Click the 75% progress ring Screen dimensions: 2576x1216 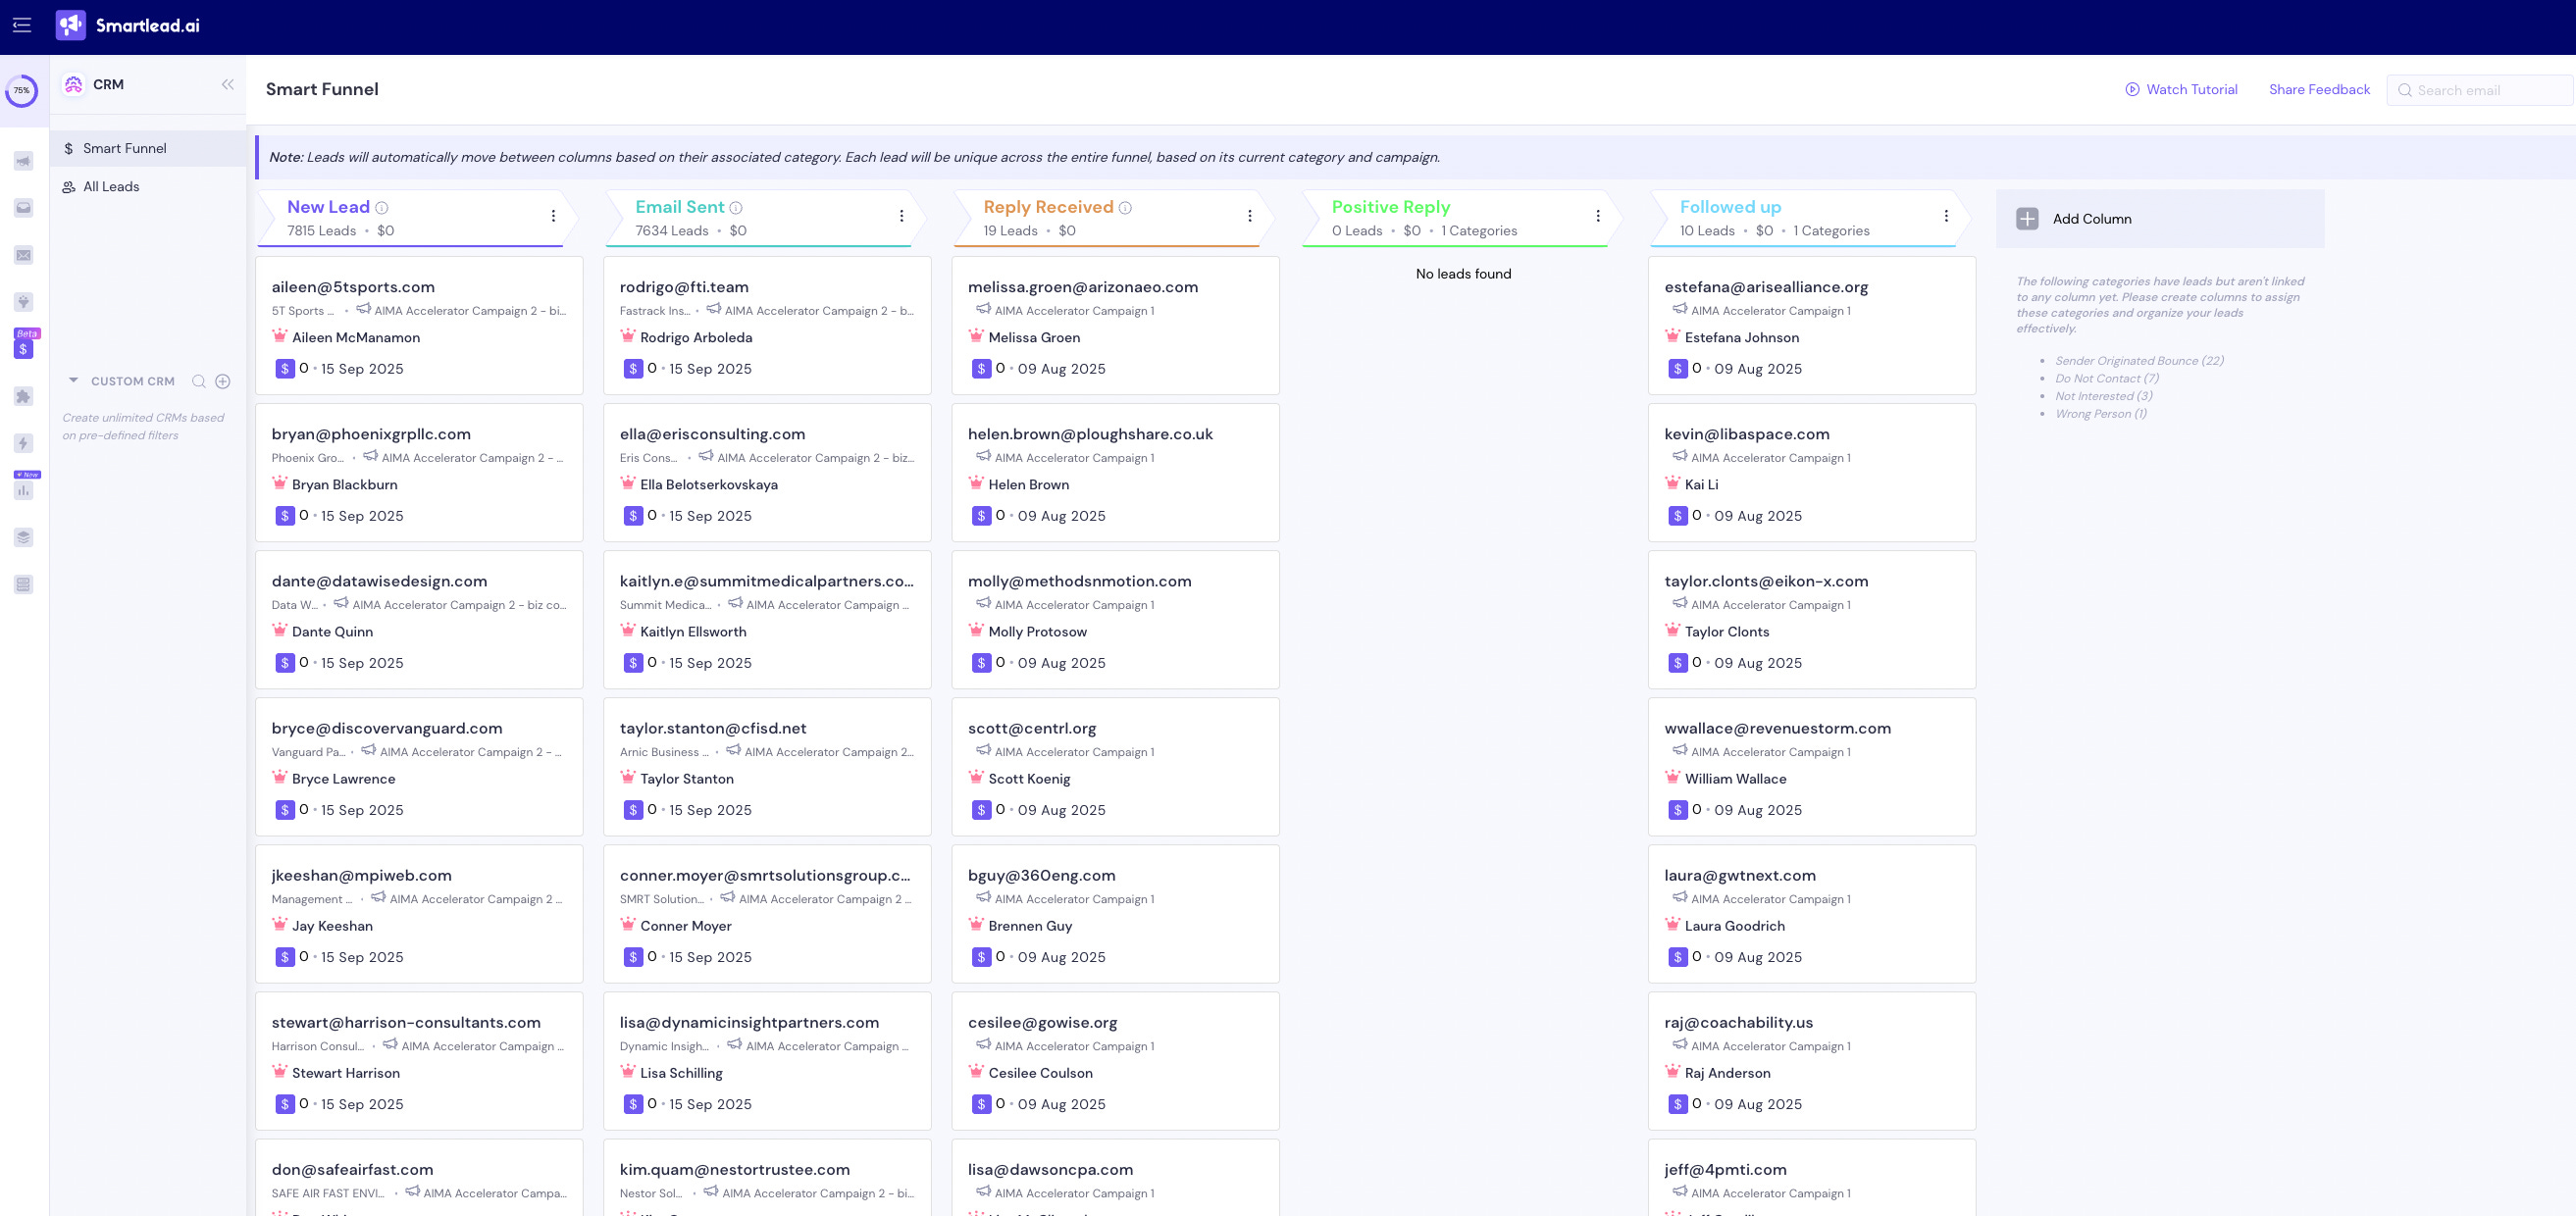[22, 90]
